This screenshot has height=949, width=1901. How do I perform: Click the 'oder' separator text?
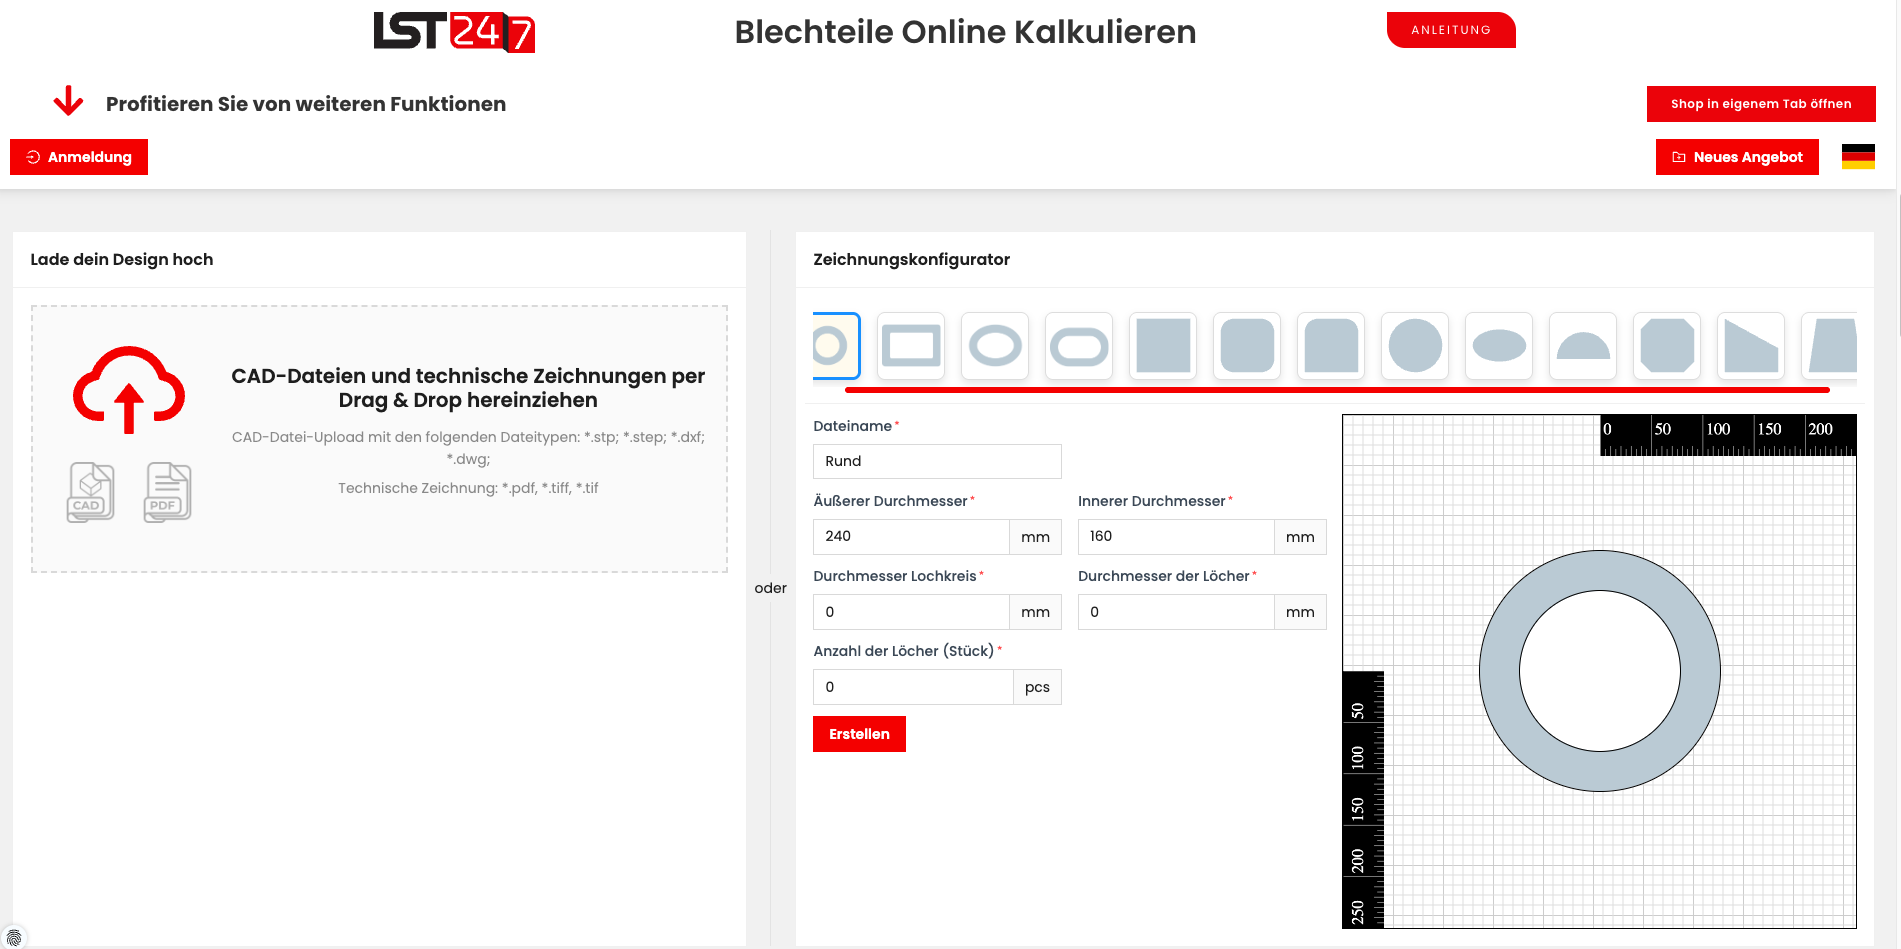click(x=770, y=588)
